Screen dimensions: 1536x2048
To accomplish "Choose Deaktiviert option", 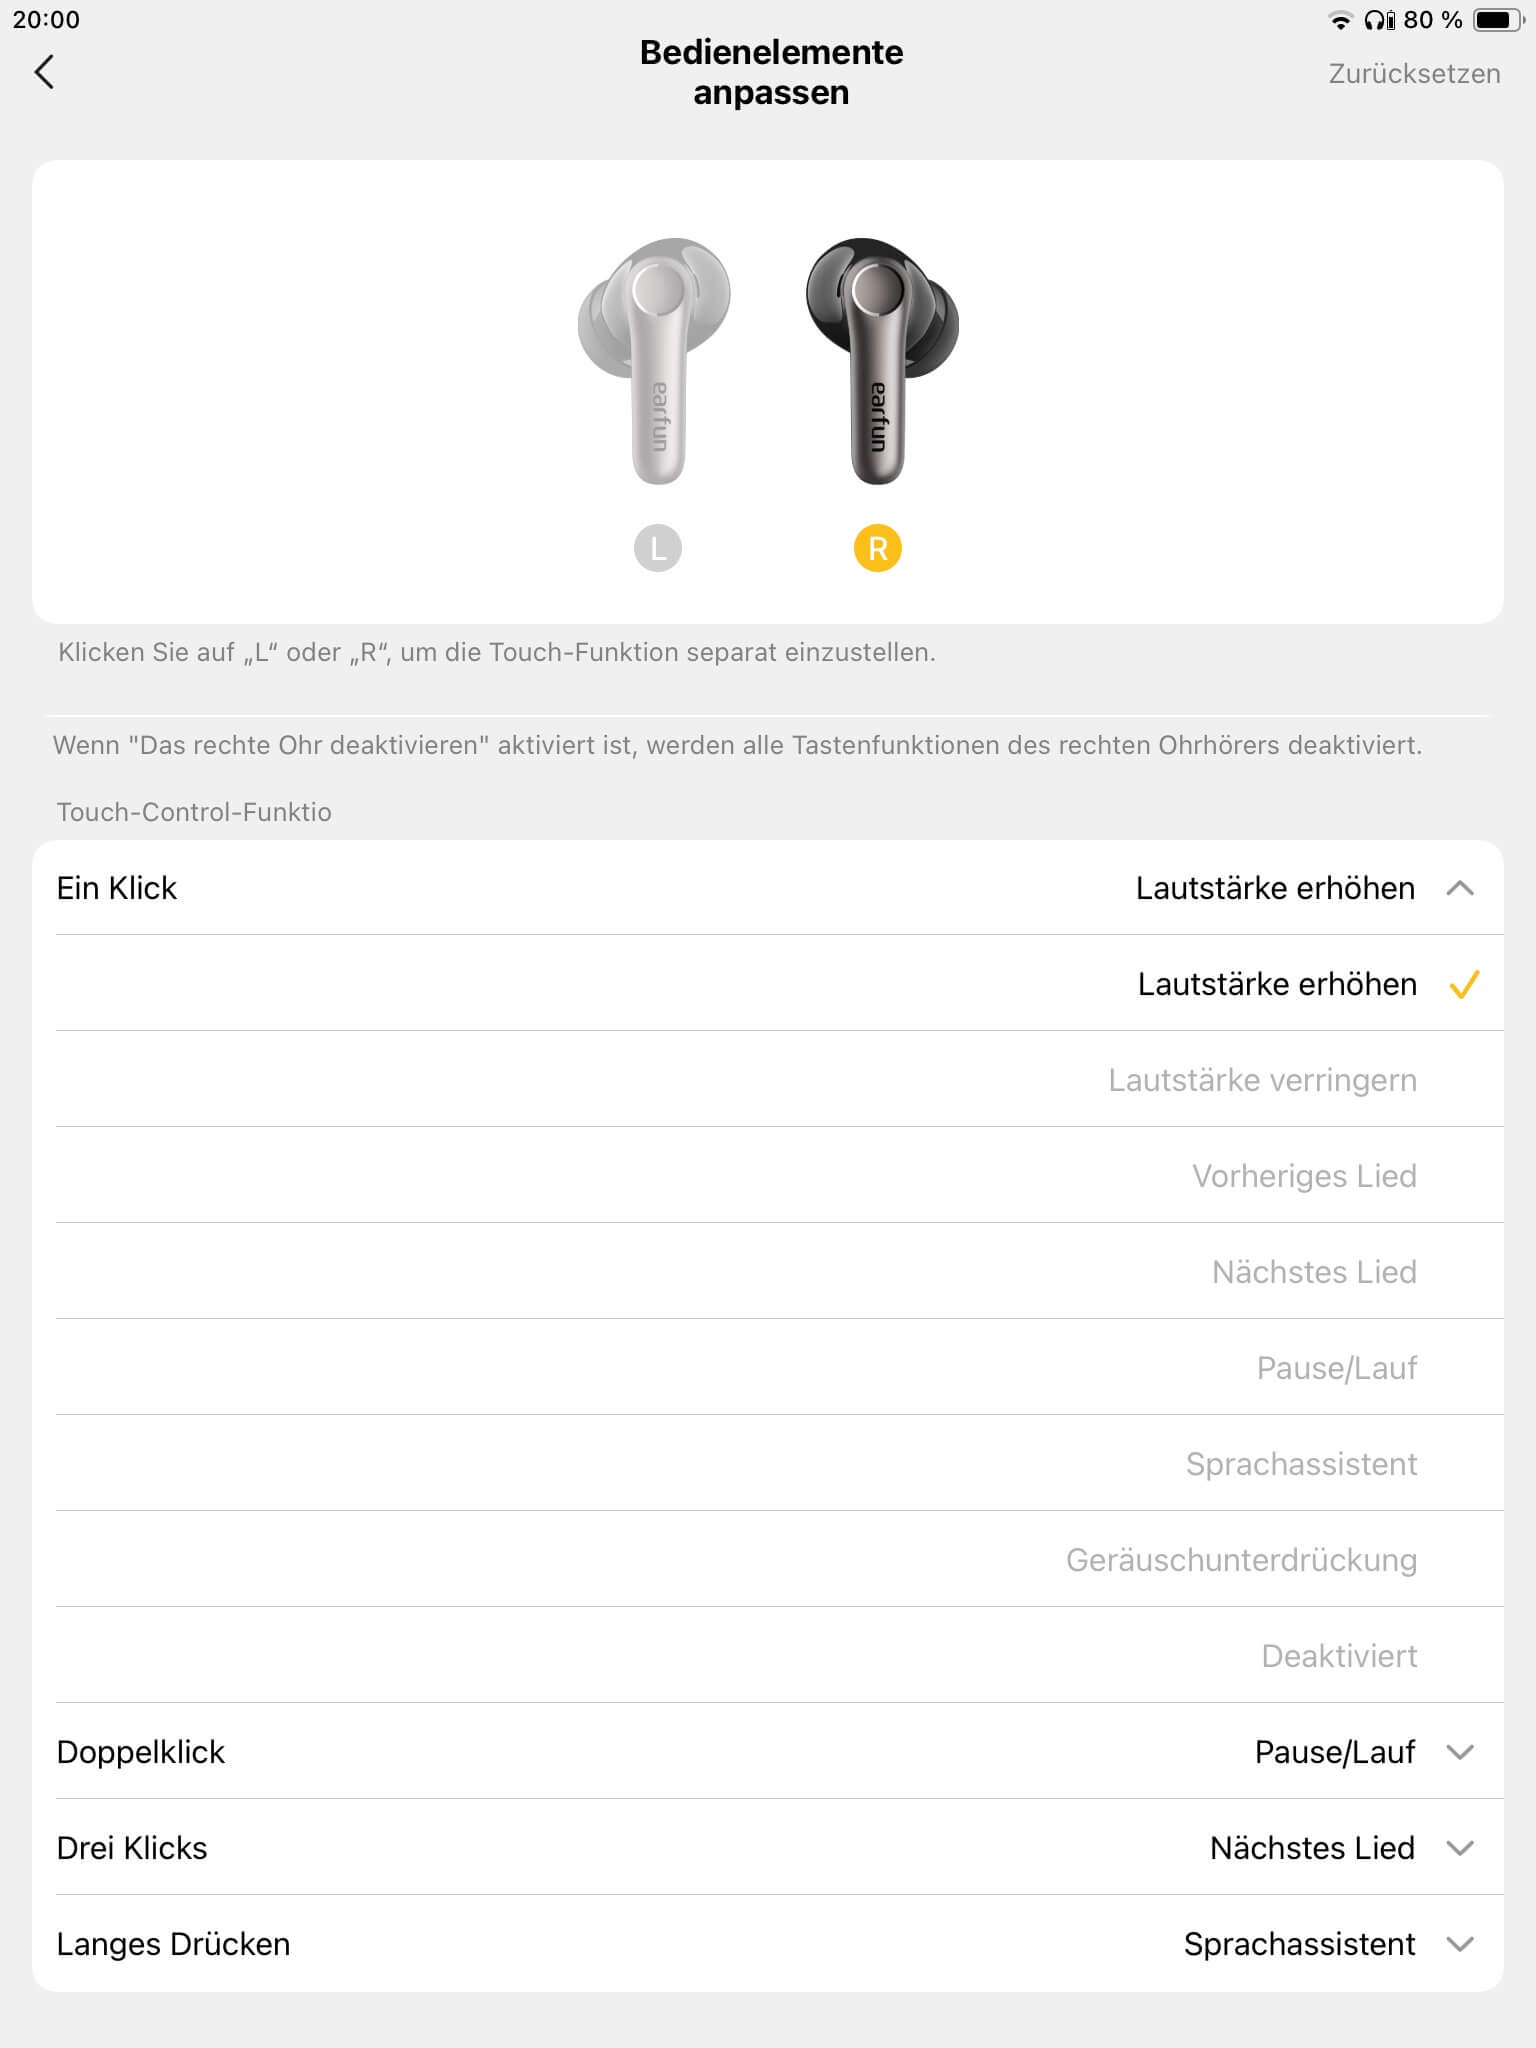I will coord(1339,1656).
